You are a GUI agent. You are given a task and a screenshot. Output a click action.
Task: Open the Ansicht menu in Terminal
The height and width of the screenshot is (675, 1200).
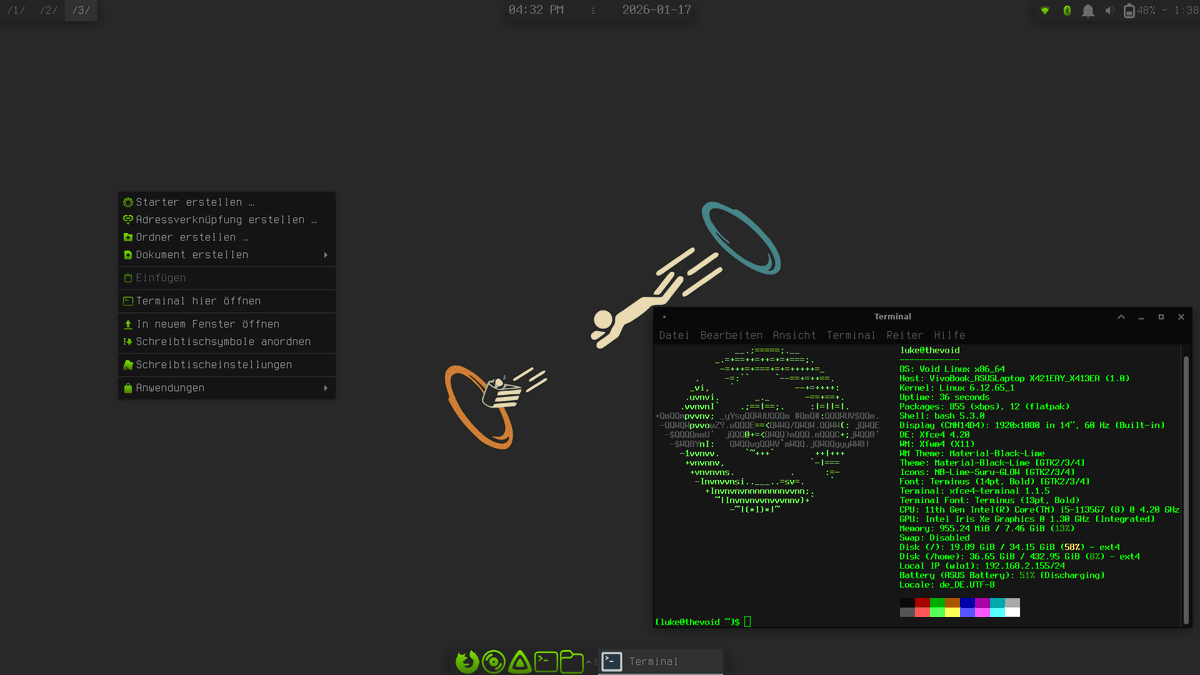coord(794,335)
